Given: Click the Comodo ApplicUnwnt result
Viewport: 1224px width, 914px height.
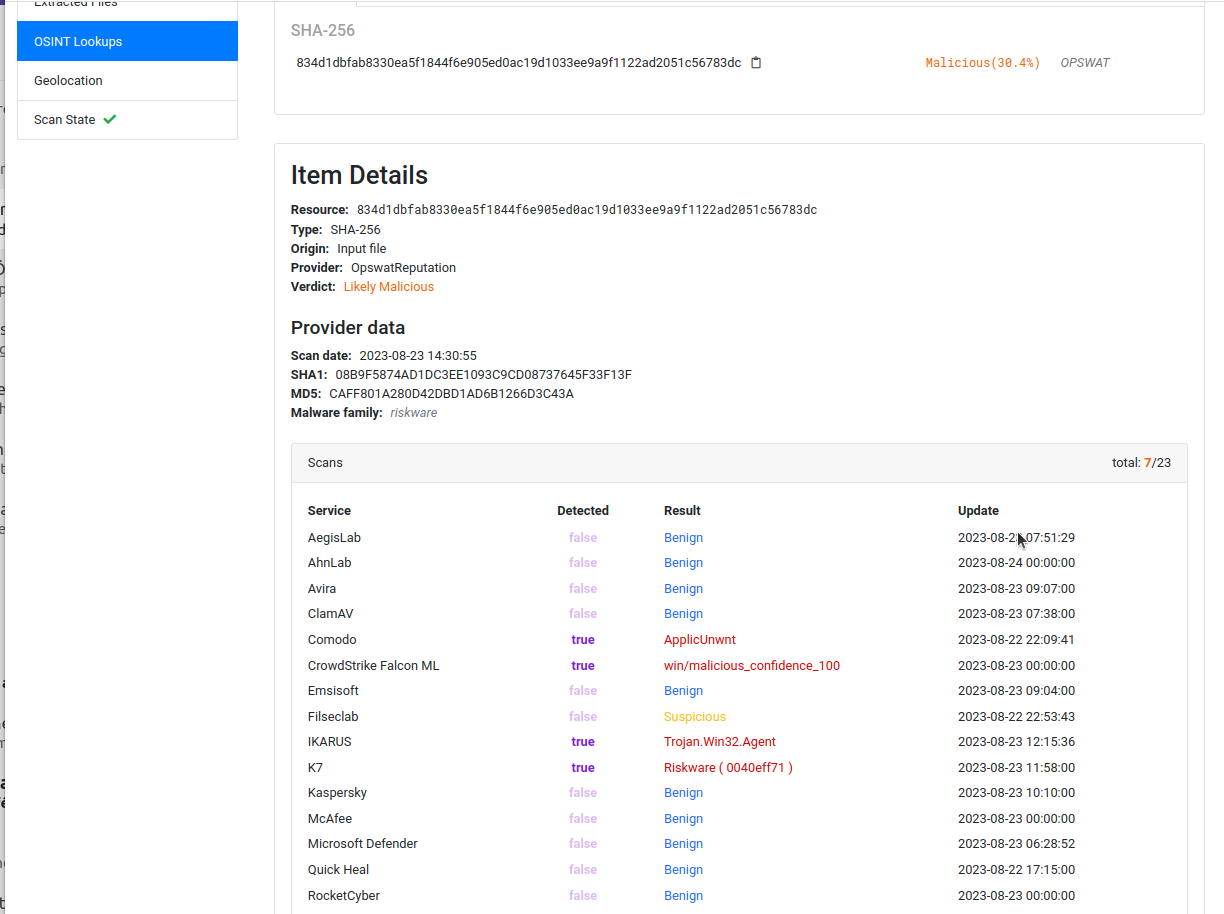Looking at the screenshot, I should (x=700, y=640).
